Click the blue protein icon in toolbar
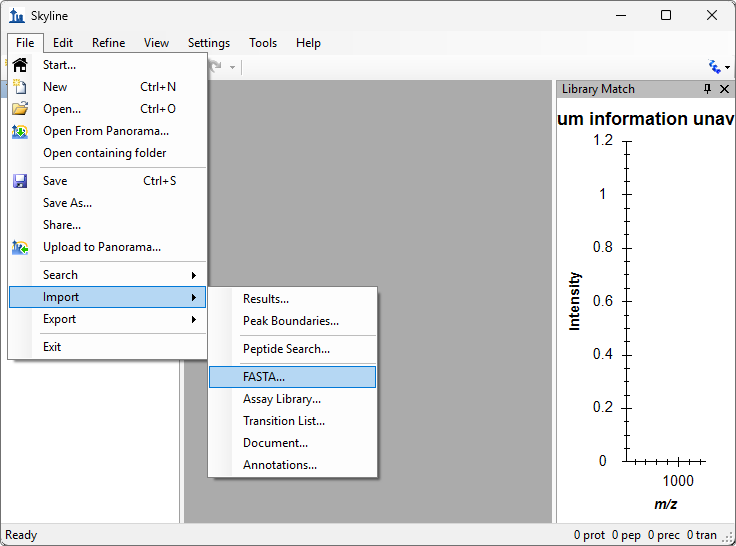Viewport: 736px width, 546px height. coord(714,67)
